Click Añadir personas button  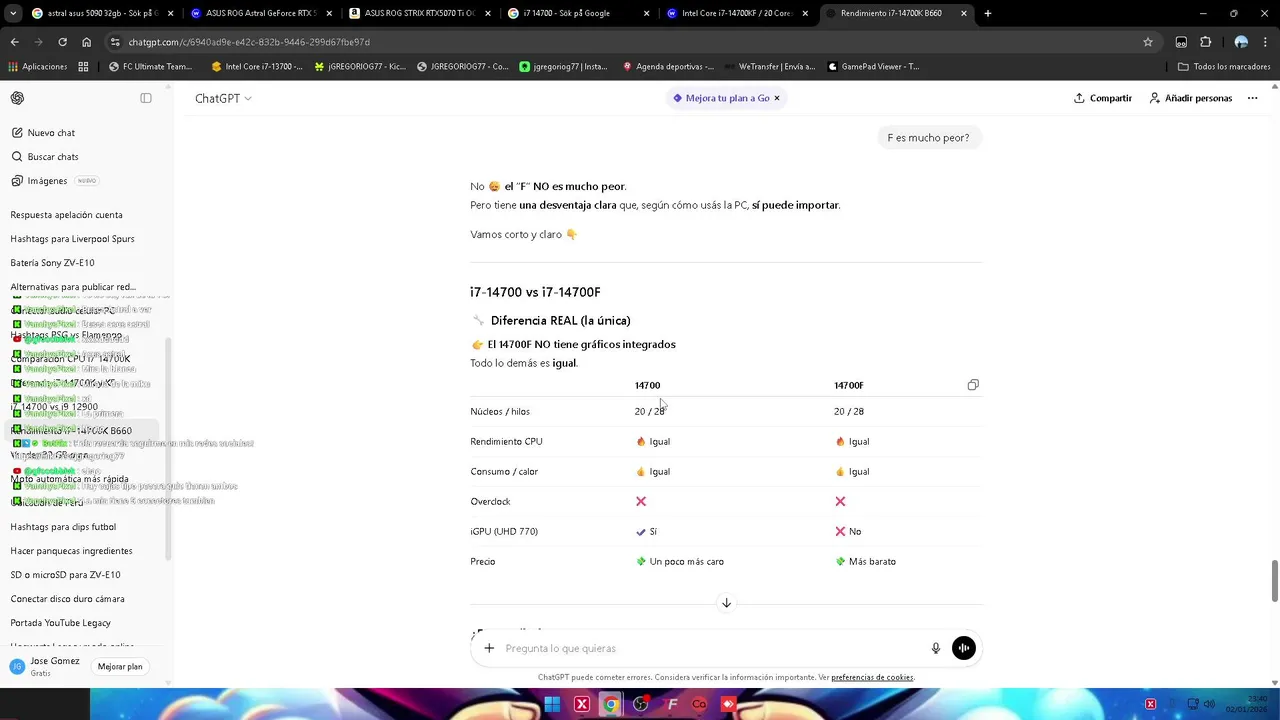[x=1190, y=98]
